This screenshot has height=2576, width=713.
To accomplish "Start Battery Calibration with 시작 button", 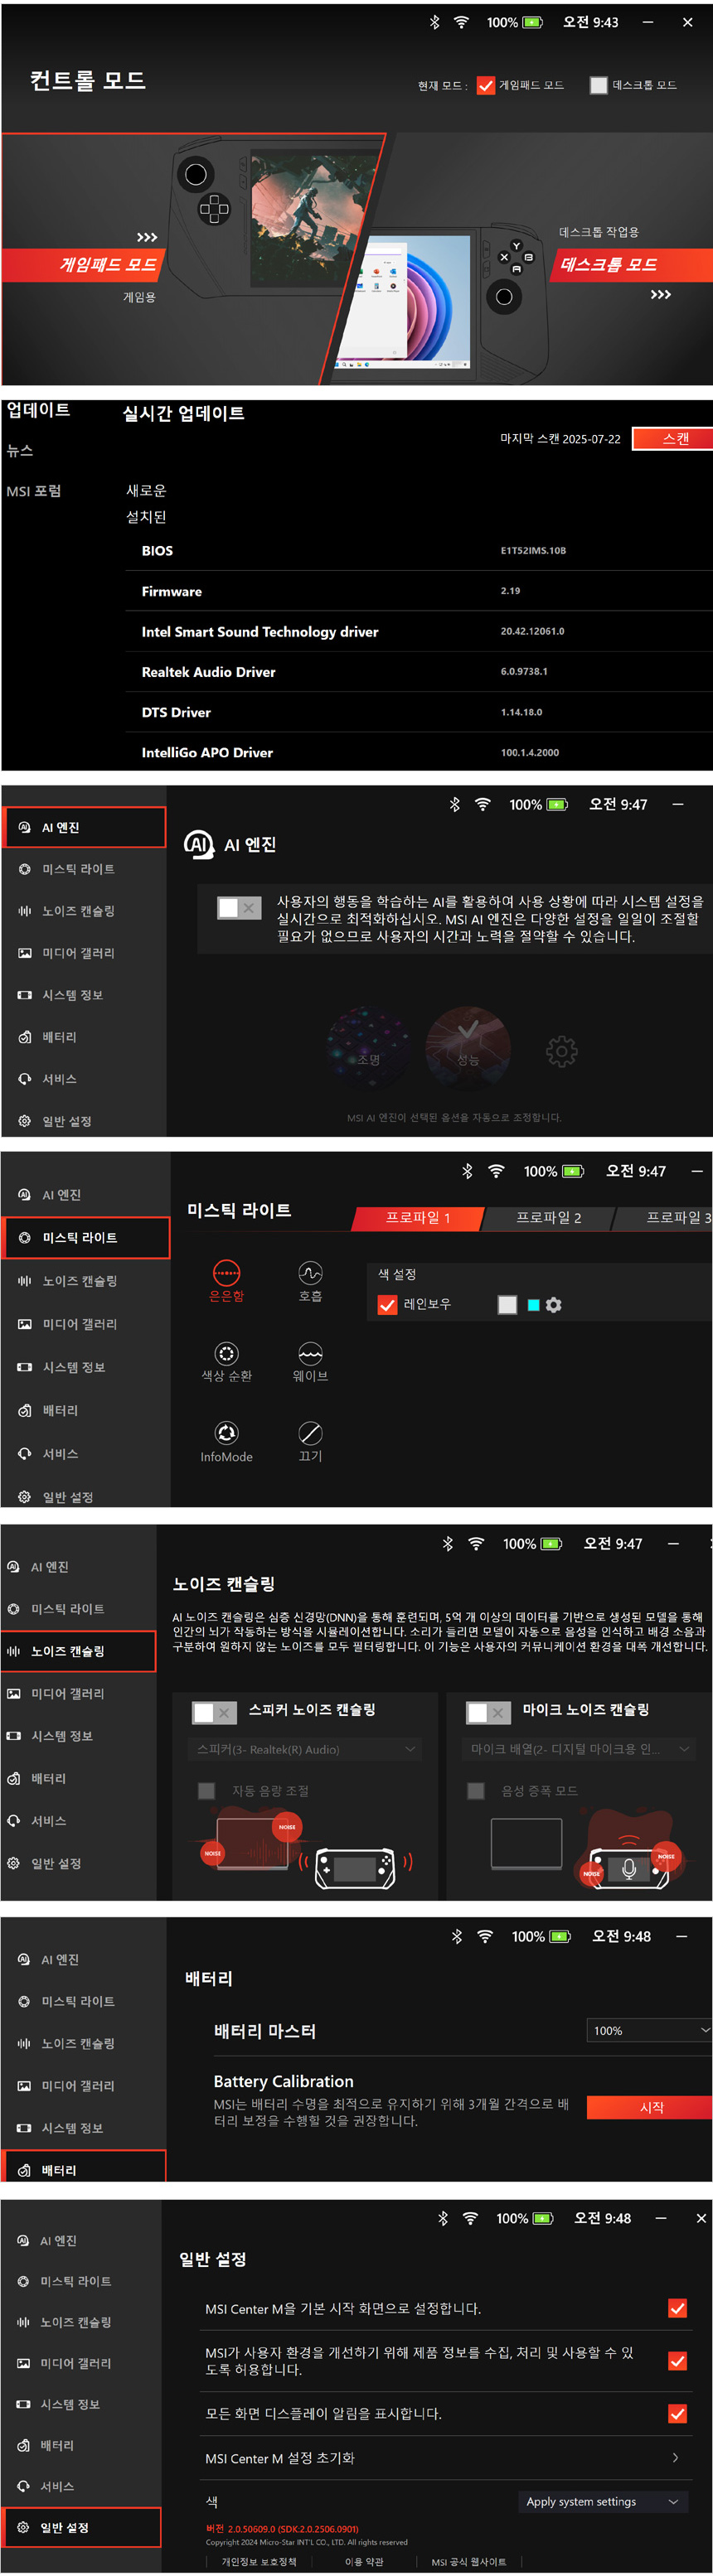I will pos(650,2107).
